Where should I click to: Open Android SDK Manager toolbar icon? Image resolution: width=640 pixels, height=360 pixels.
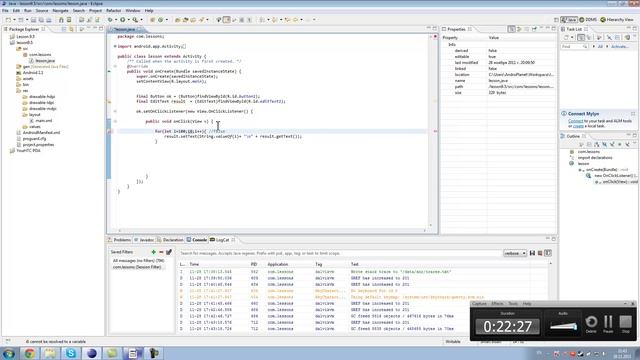[61, 20]
